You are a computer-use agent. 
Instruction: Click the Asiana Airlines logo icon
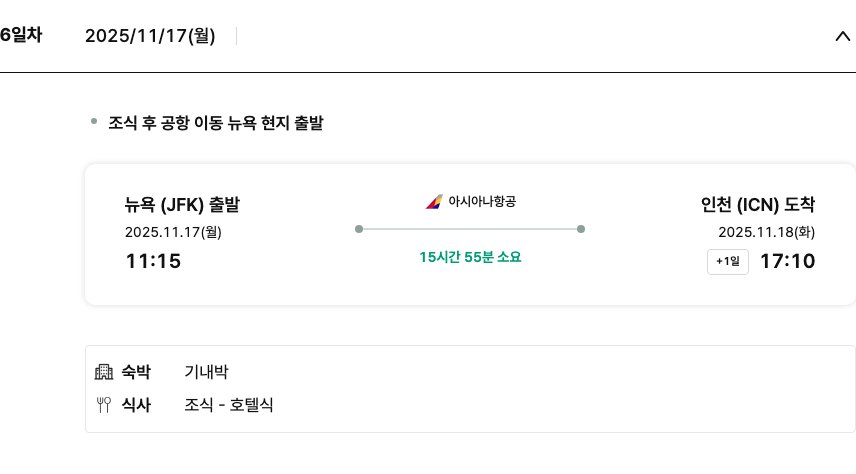coord(433,202)
